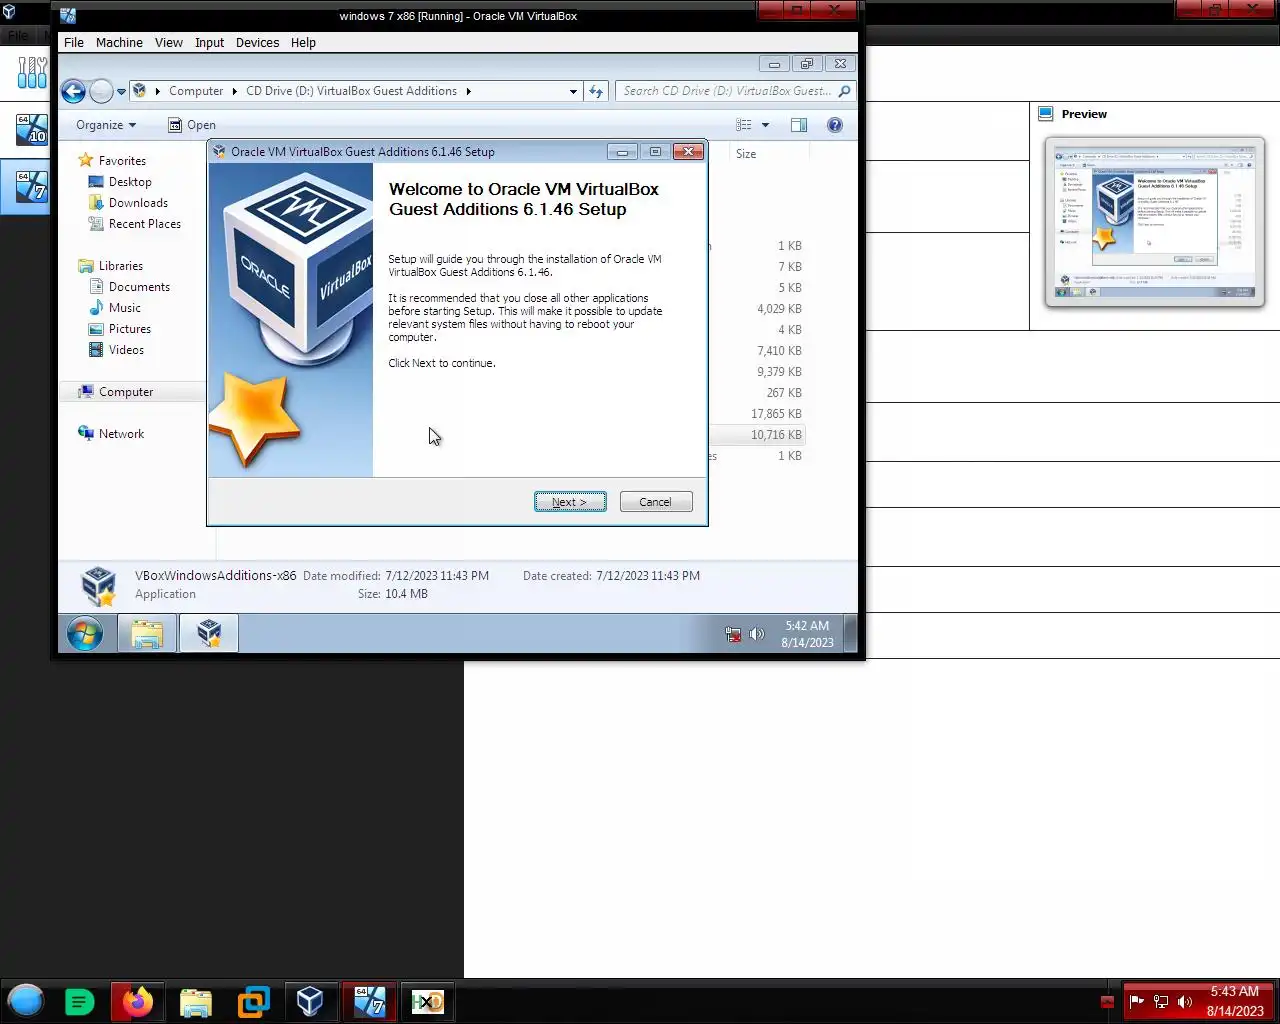1280x1024 pixels.
Task: Open recent locations dropdown beside forward arrow
Action: tap(121, 92)
